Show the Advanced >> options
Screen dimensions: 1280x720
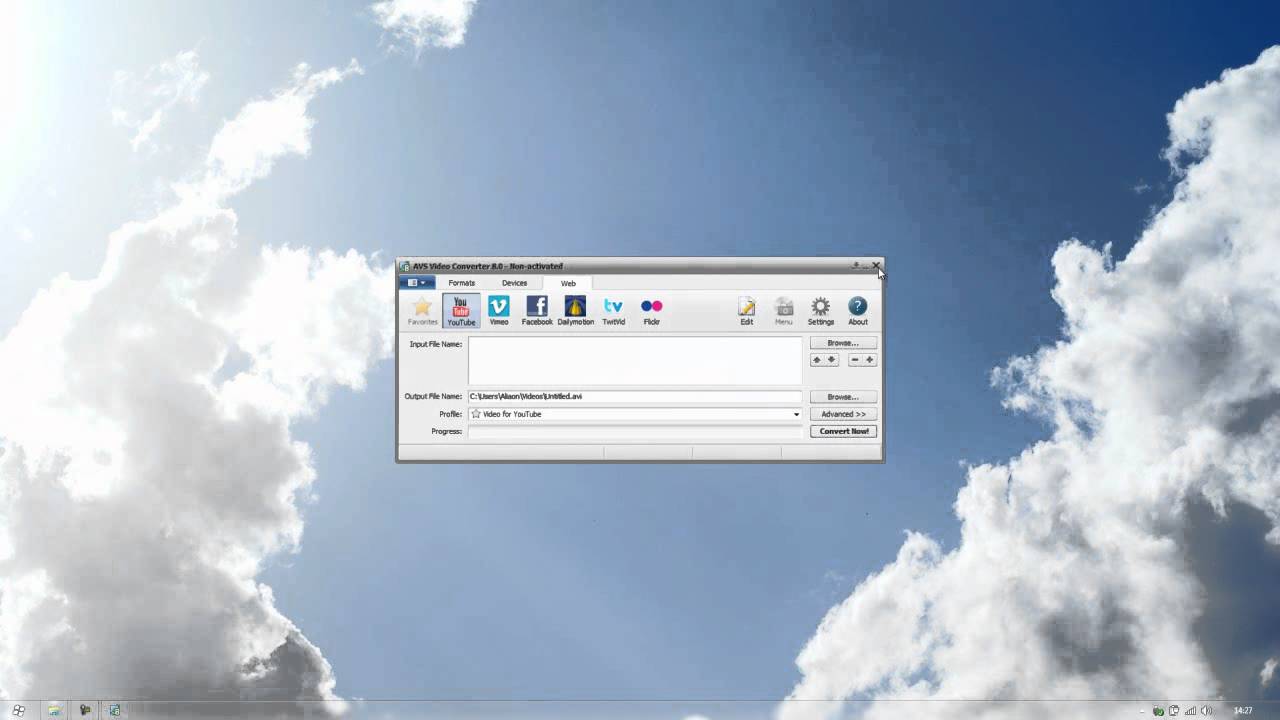[x=843, y=414]
